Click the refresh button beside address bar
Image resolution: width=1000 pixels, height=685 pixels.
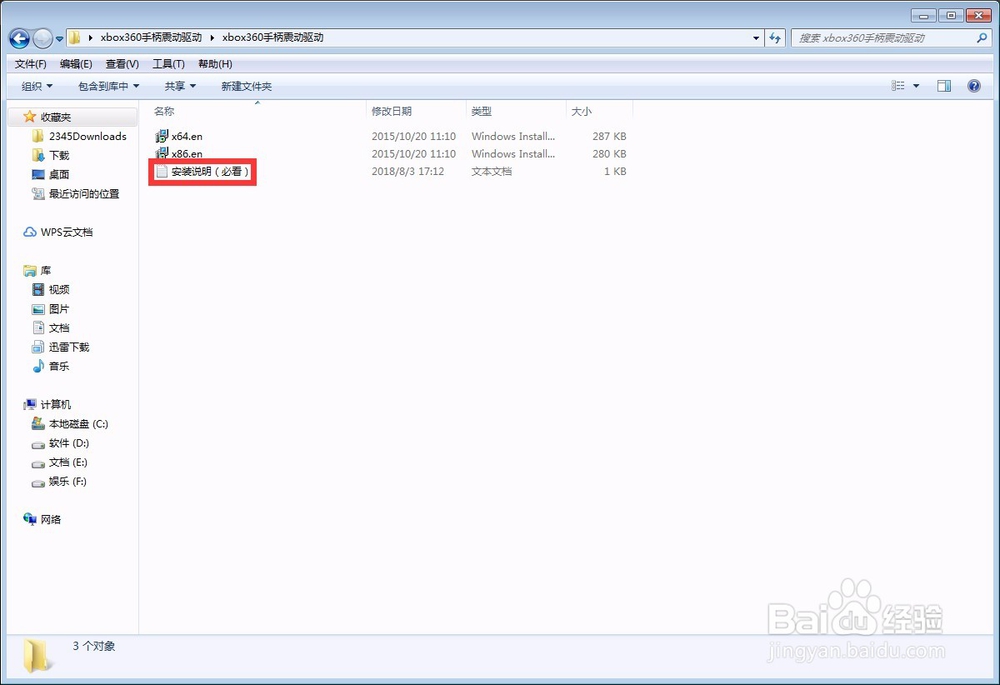coord(775,38)
